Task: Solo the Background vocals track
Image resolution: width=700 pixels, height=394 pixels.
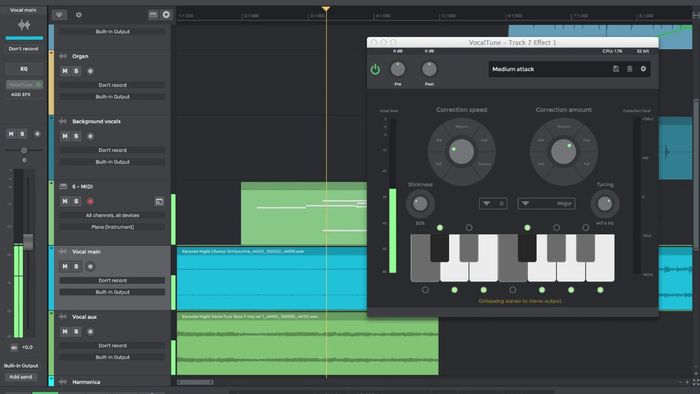Action: tap(76, 136)
